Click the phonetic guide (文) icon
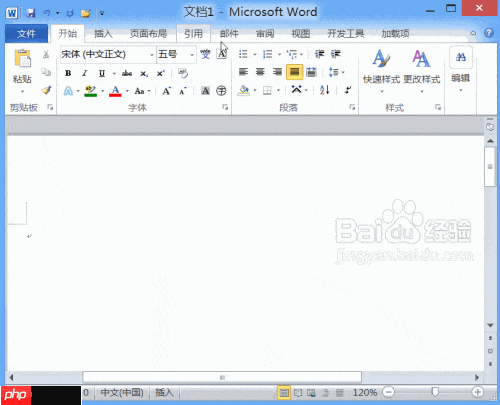This screenshot has width=500, height=405. 205,54
